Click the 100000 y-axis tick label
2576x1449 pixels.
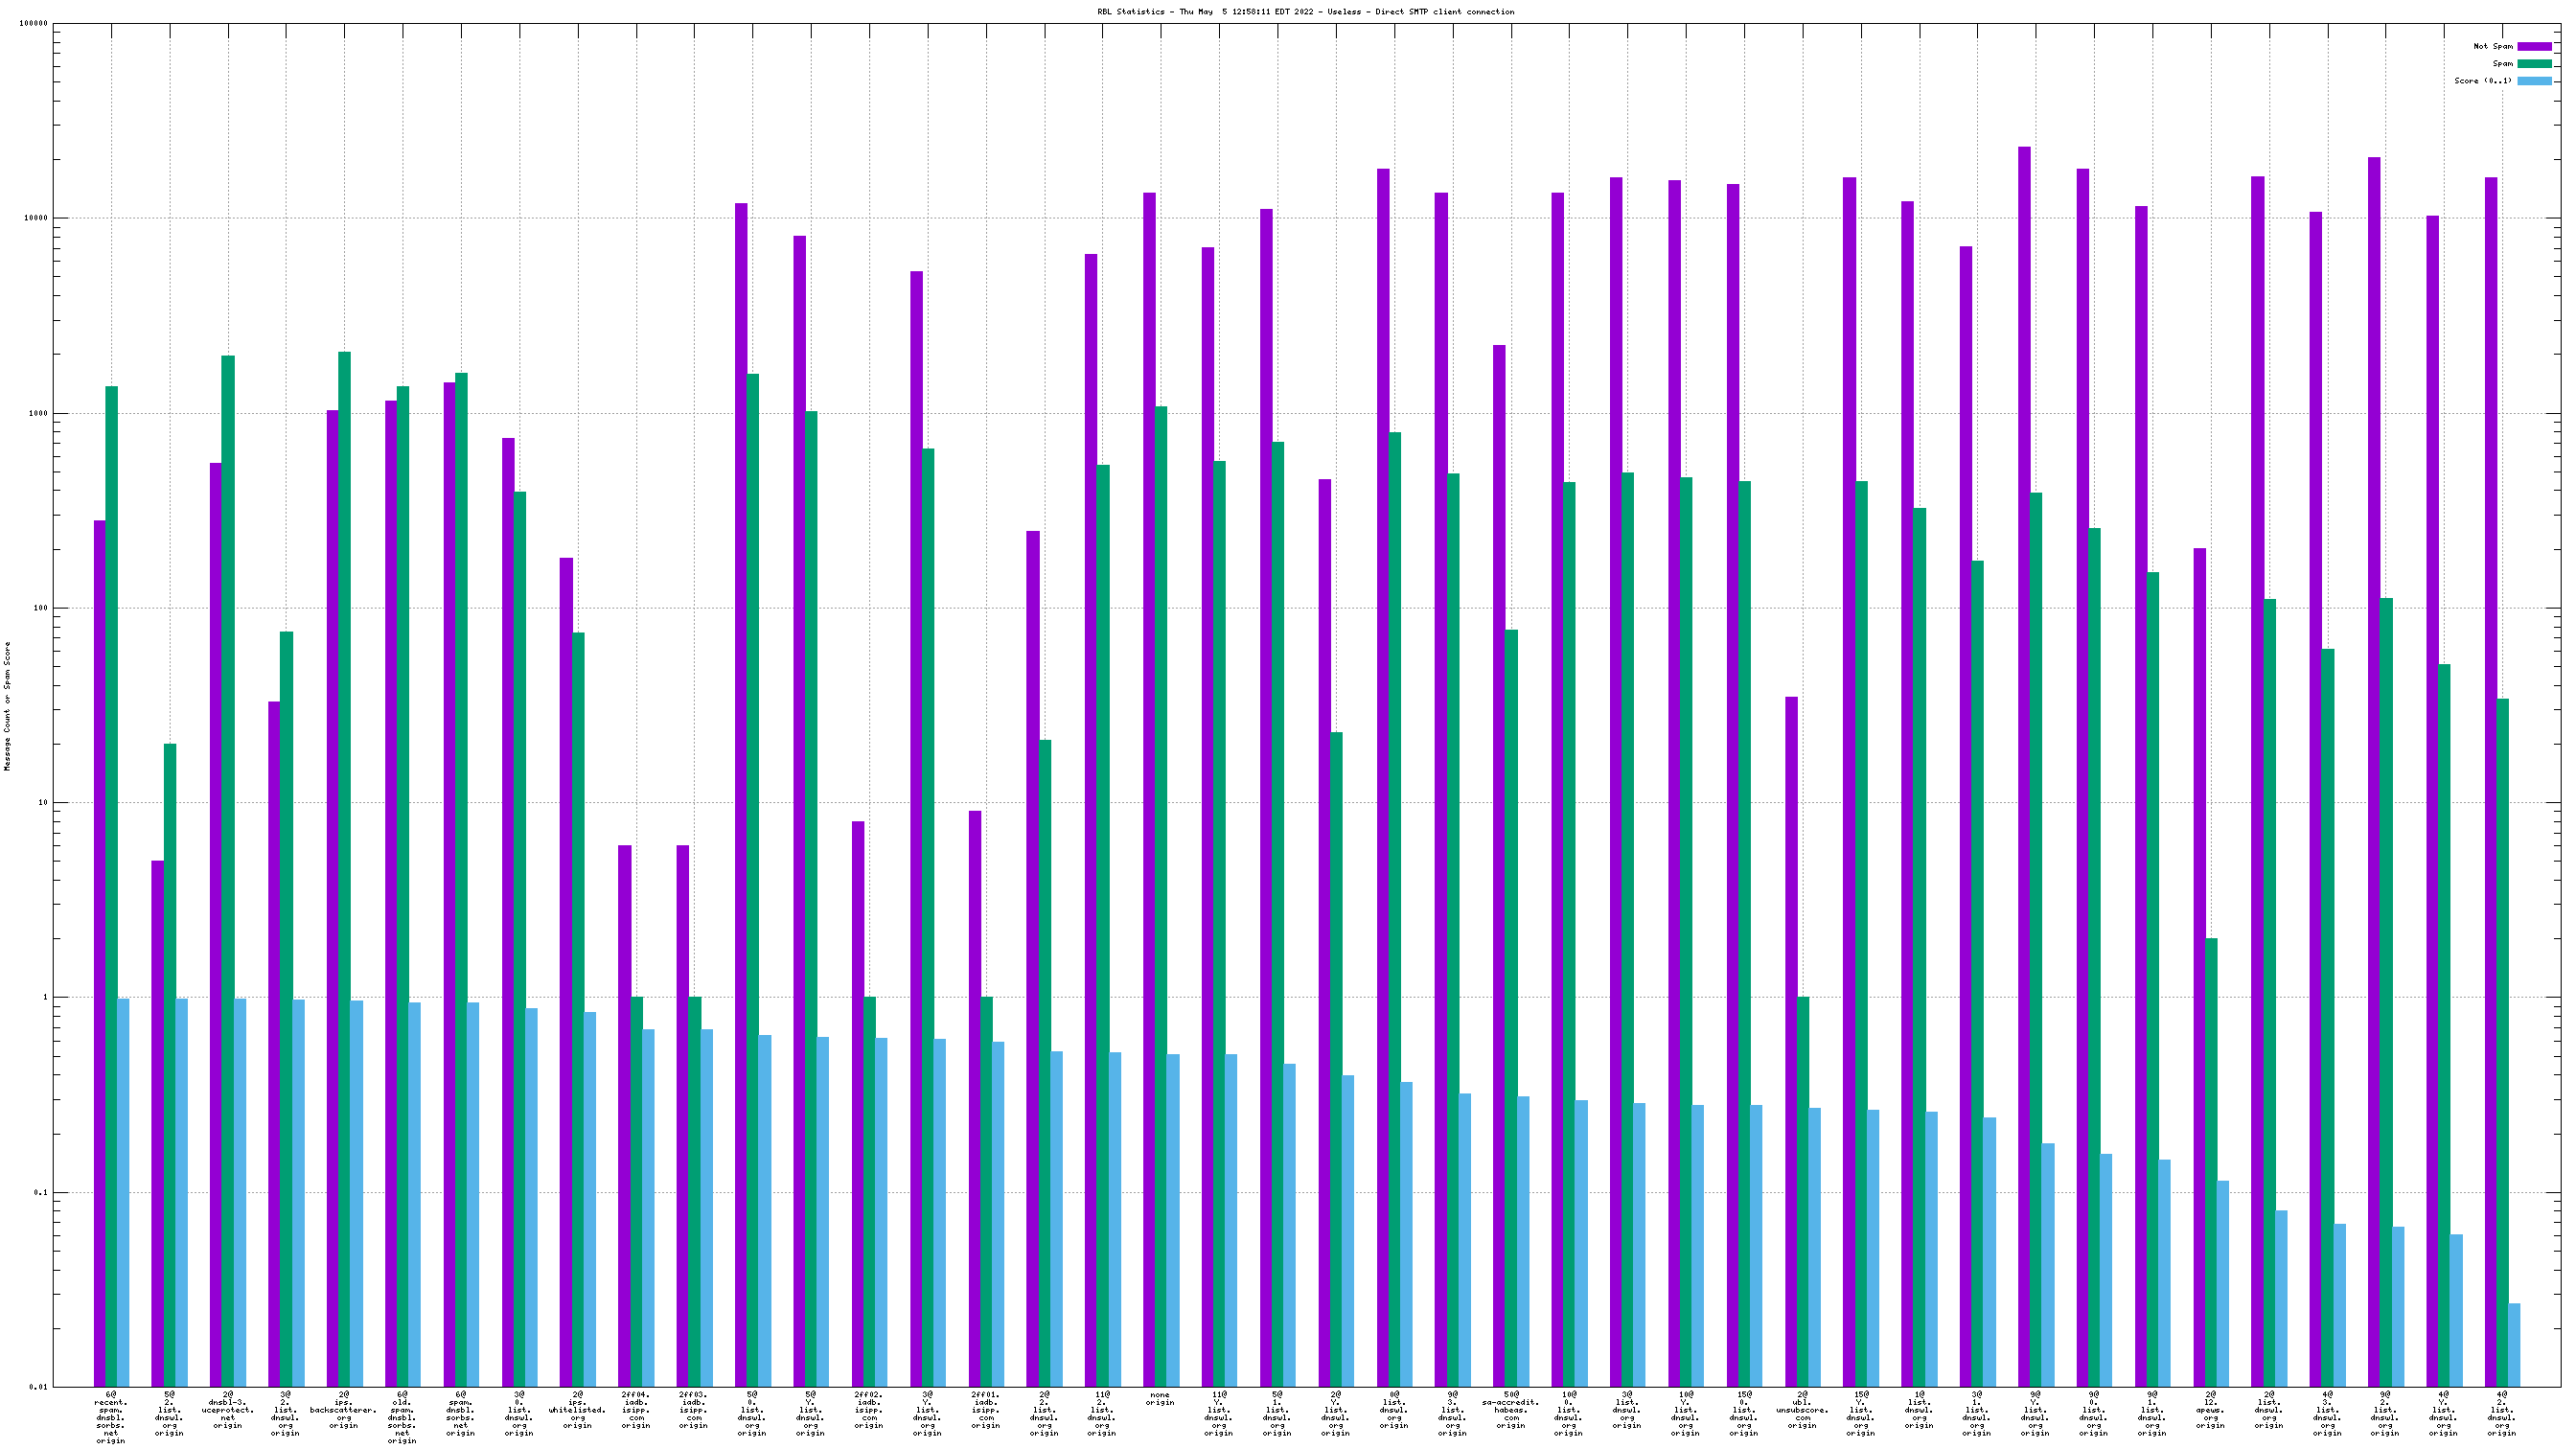point(33,24)
